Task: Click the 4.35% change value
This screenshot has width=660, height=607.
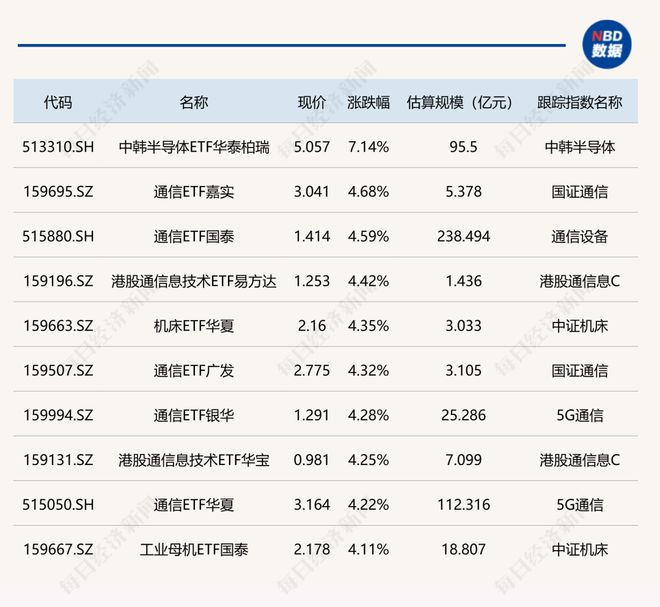Action: click(368, 326)
